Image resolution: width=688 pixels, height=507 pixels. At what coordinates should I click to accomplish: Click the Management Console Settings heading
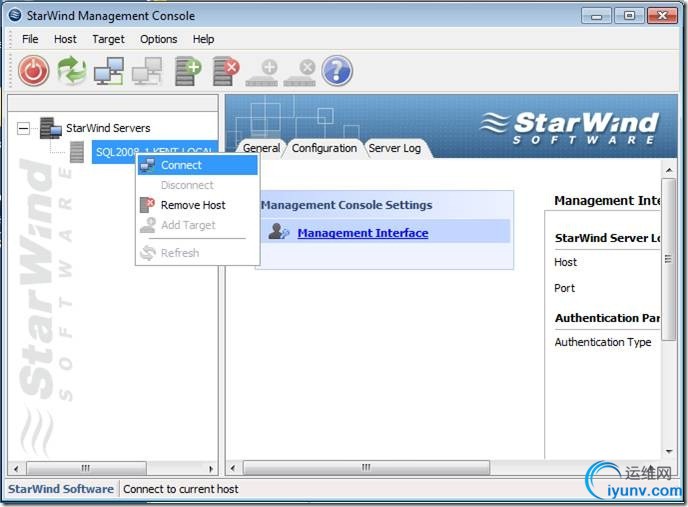[x=347, y=205]
